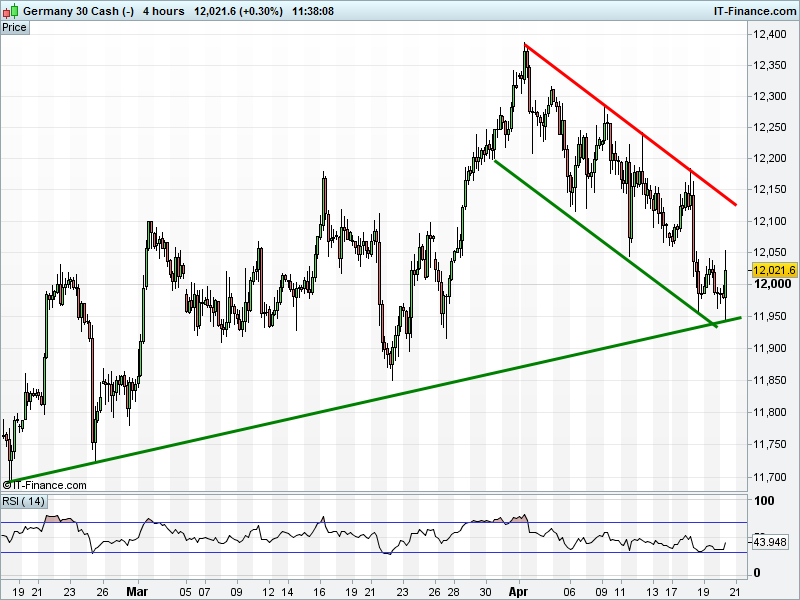800x600 pixels.
Task: Click the 11,850 price axis label
Action: click(770, 380)
